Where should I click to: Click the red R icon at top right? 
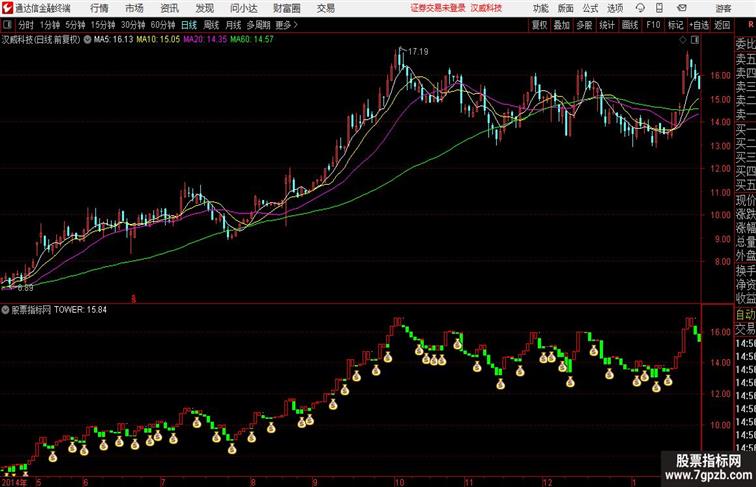(751, 25)
